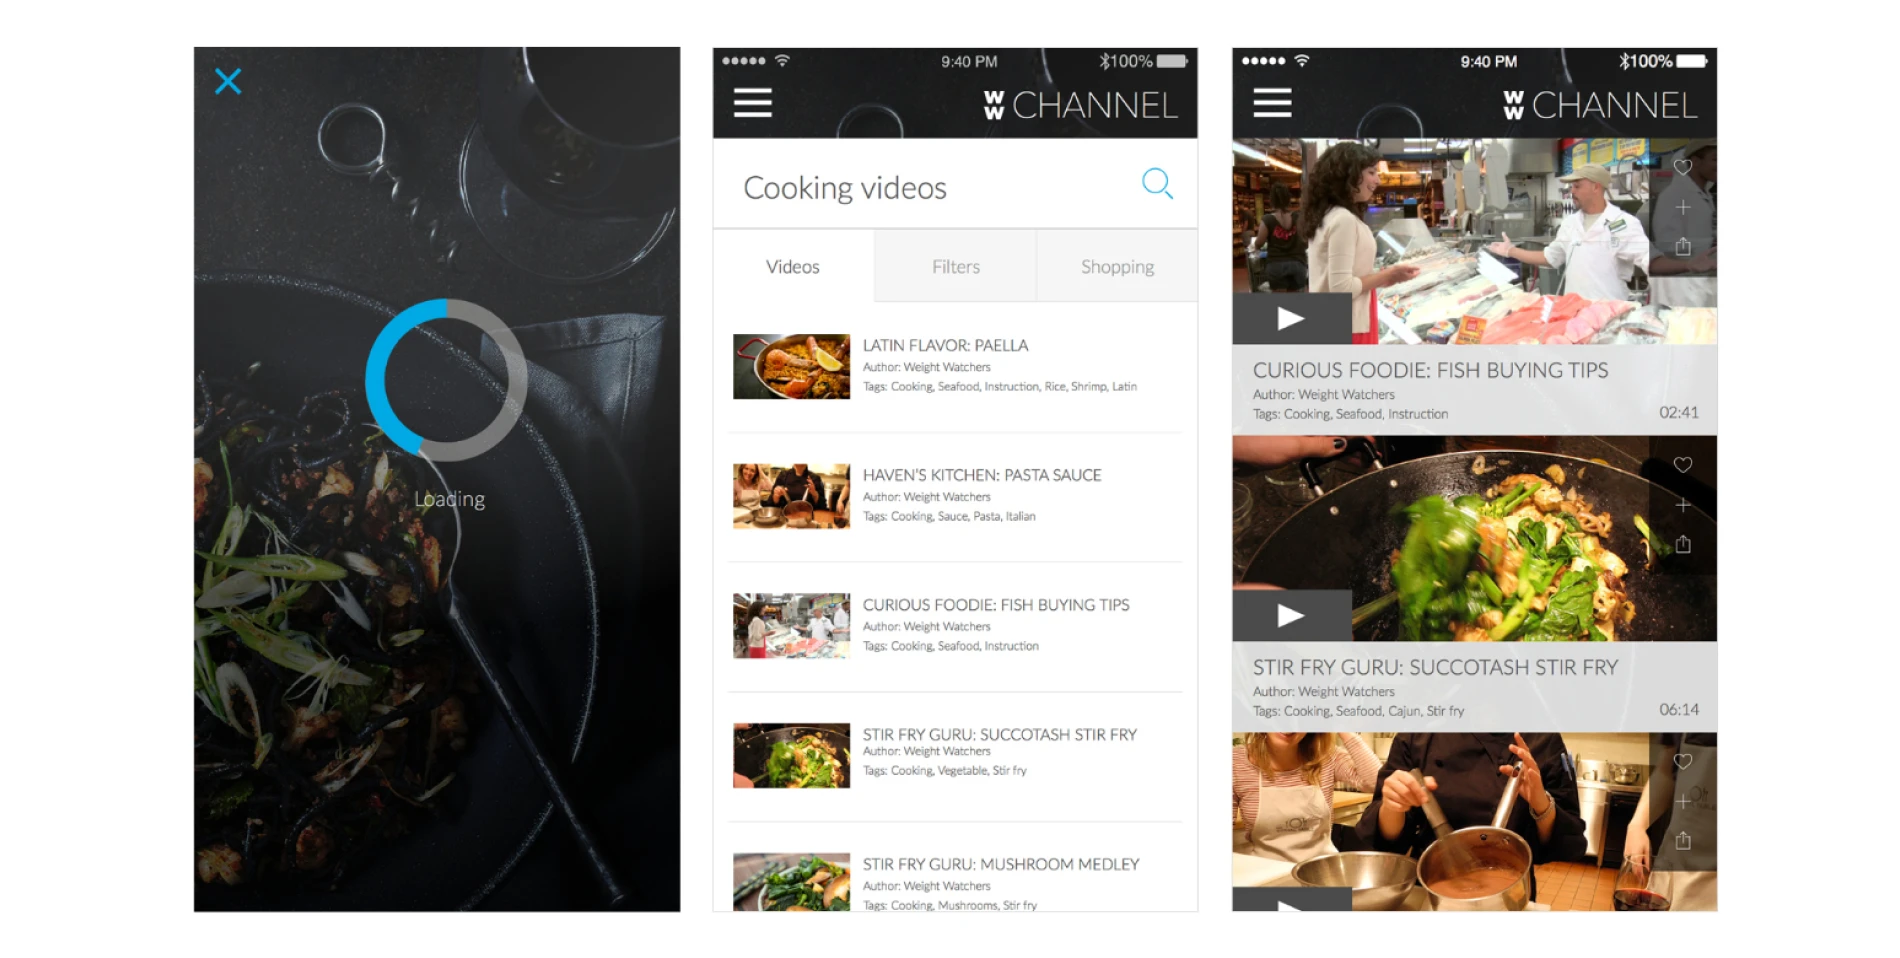1900x958 pixels.
Task: Tap "Tags: Cooking, Mushrooms, Stir fry"
Action: pos(950,905)
